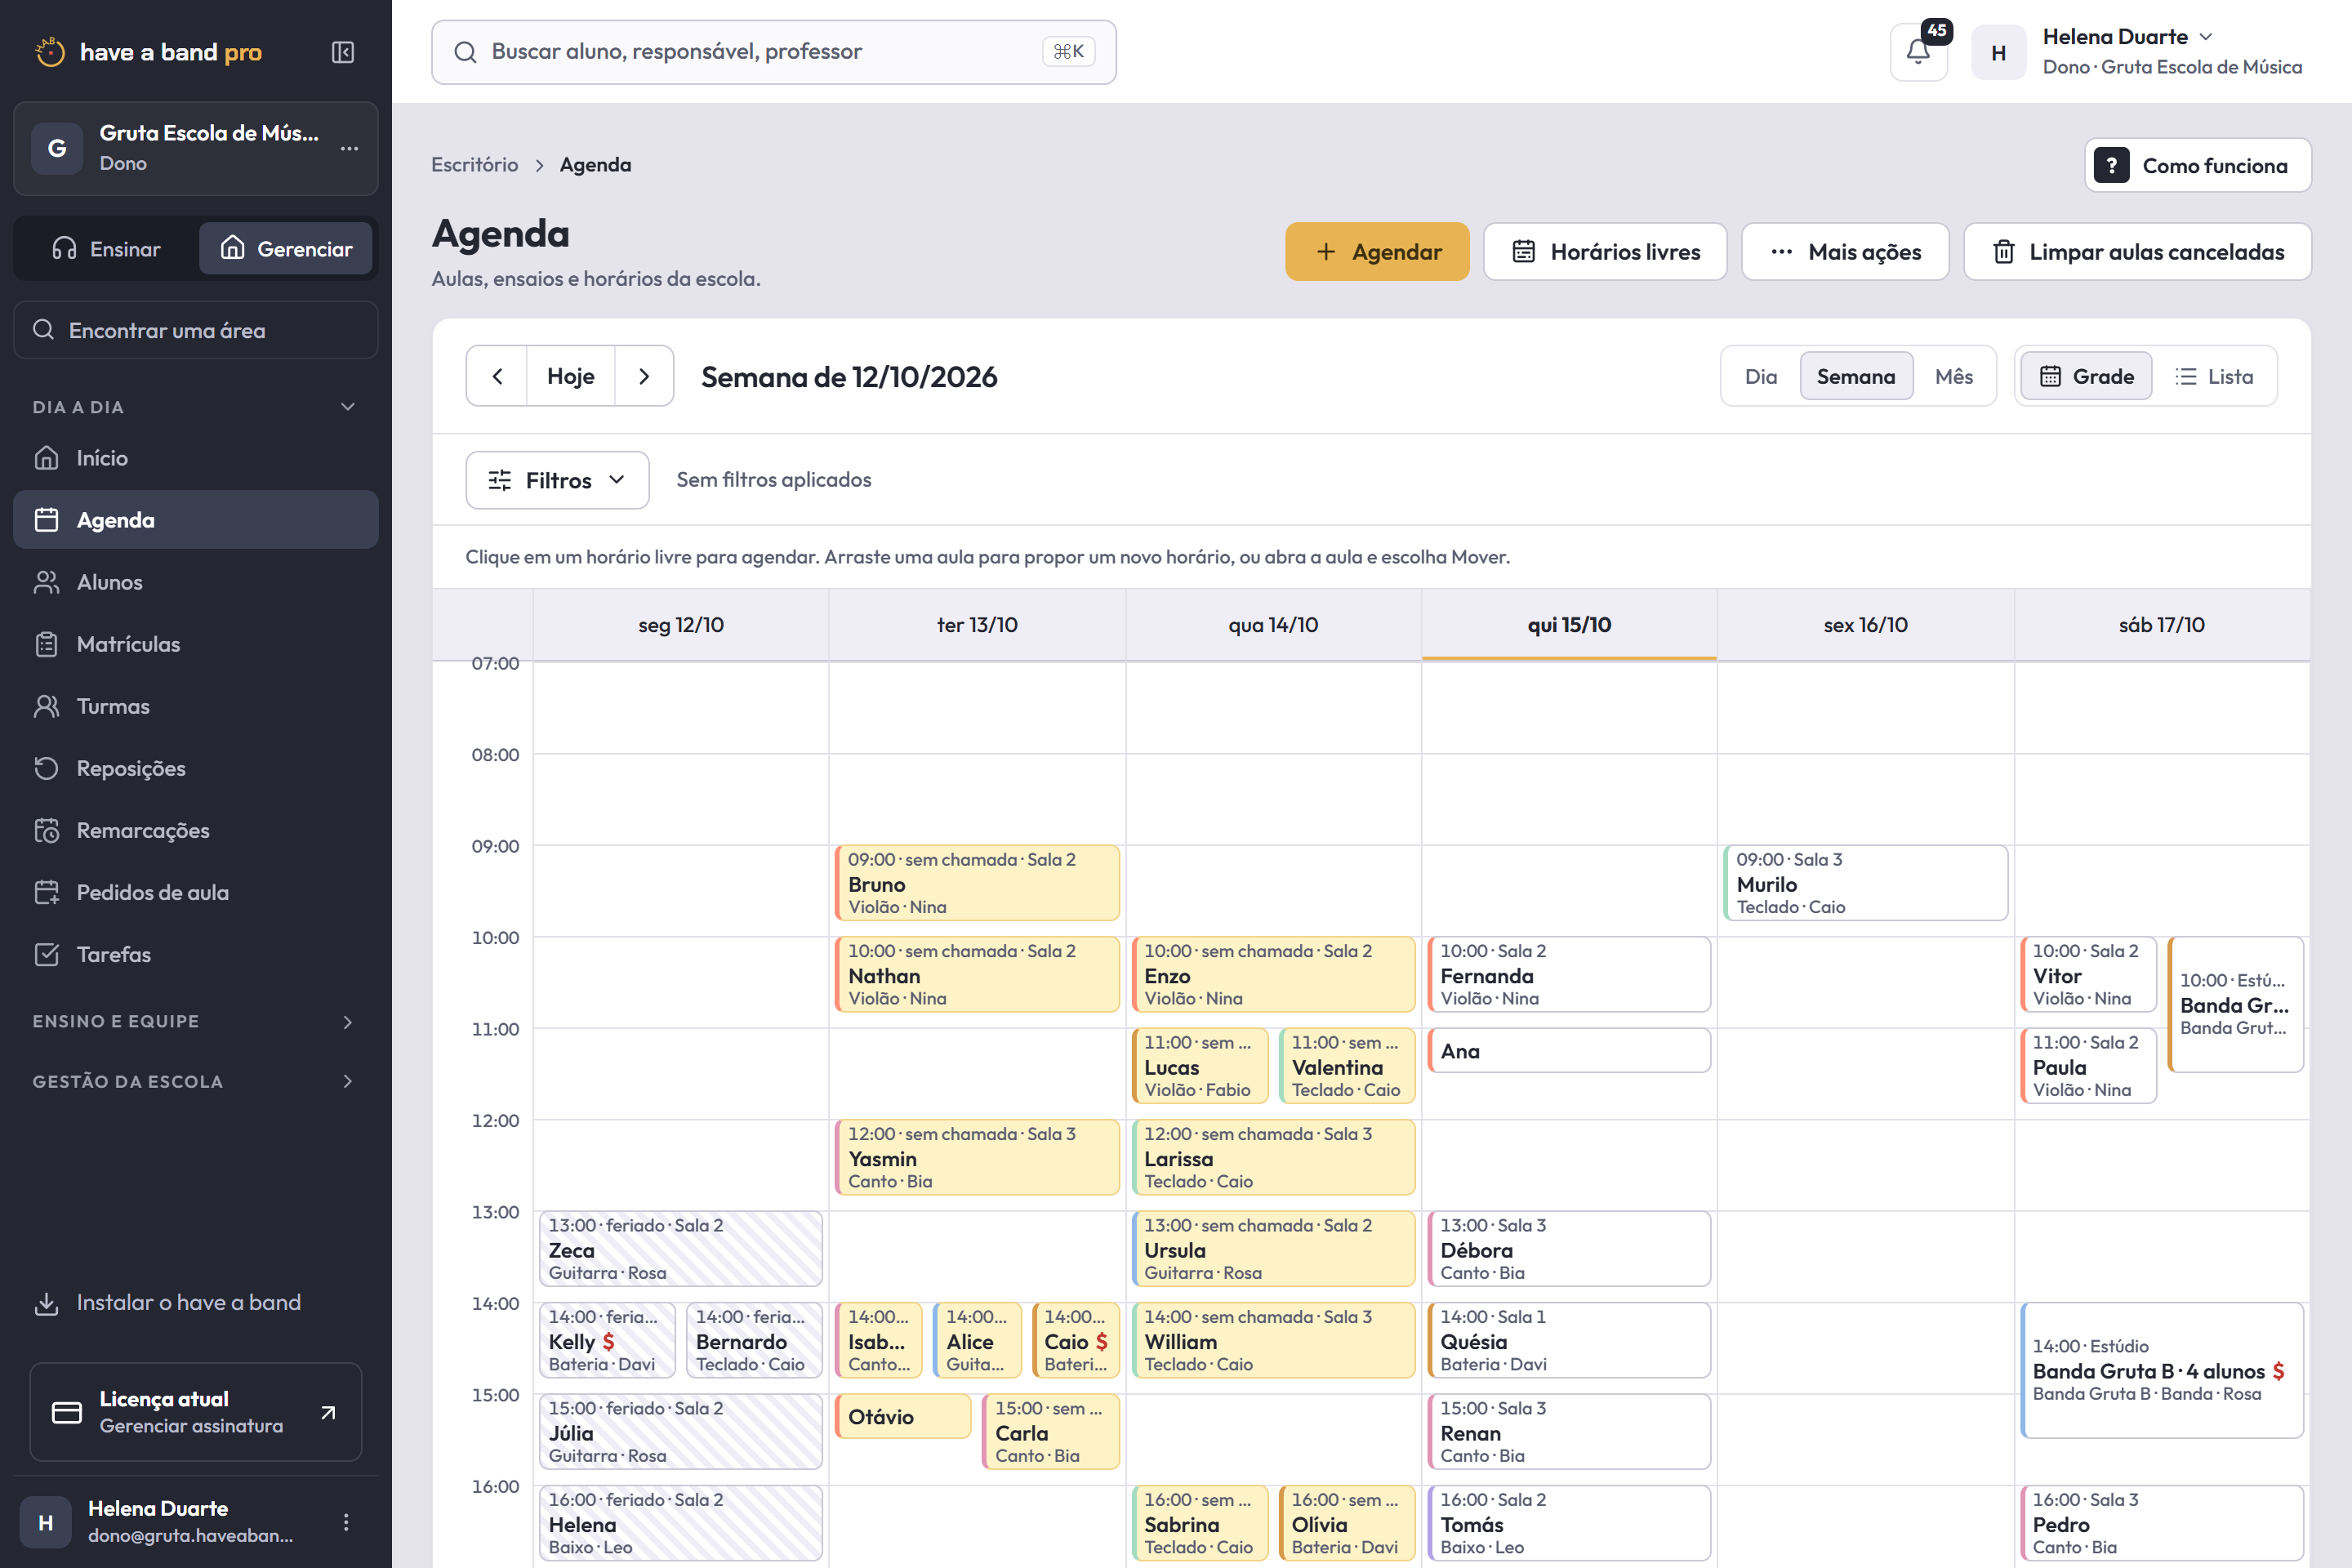Open Mais ações menu

coord(1845,252)
